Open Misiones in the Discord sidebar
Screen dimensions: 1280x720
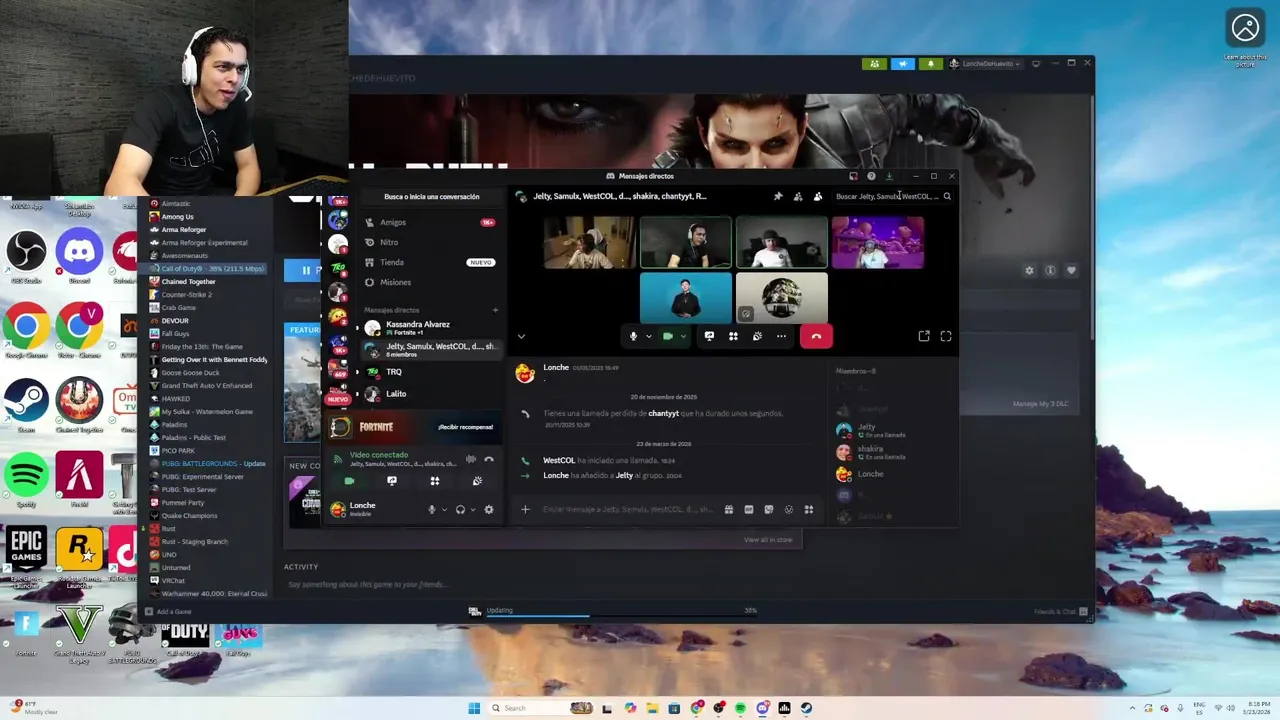tap(430, 282)
